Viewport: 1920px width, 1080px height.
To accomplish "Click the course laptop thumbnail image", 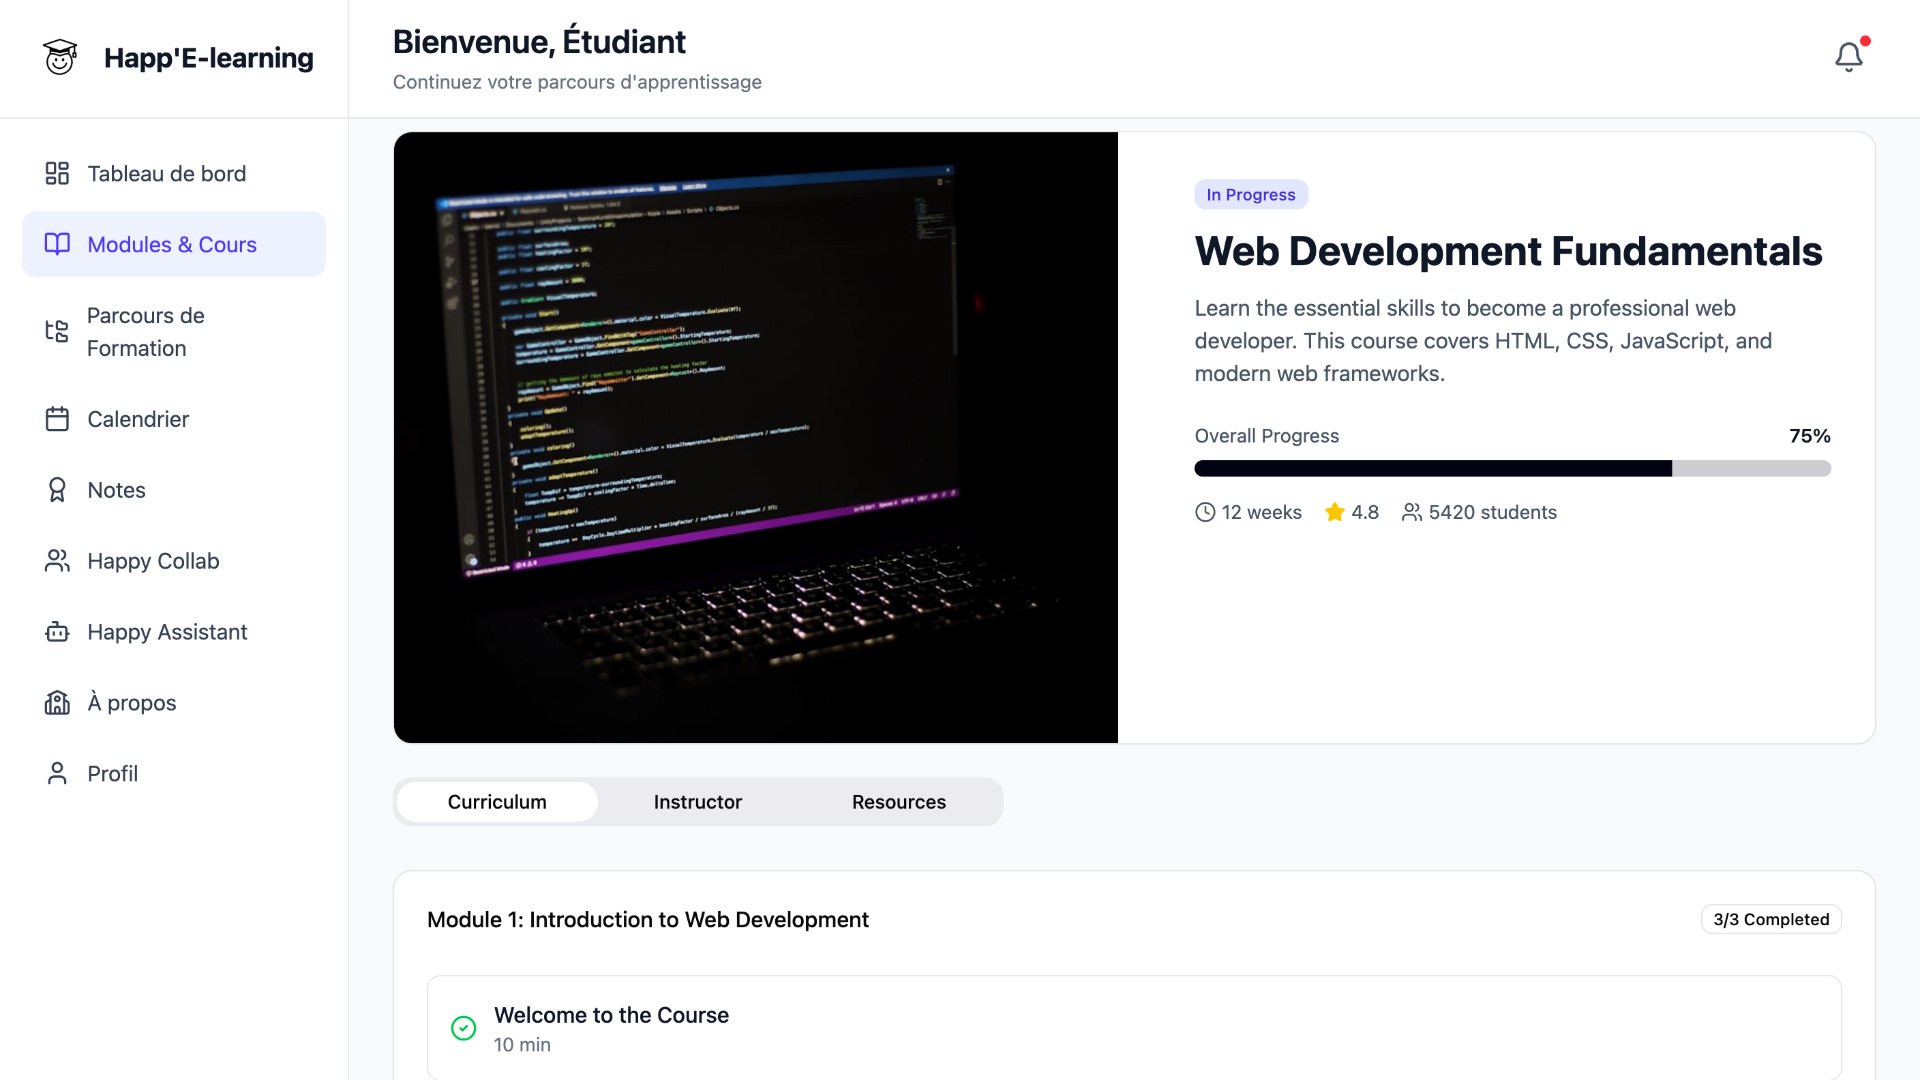I will 756,437.
